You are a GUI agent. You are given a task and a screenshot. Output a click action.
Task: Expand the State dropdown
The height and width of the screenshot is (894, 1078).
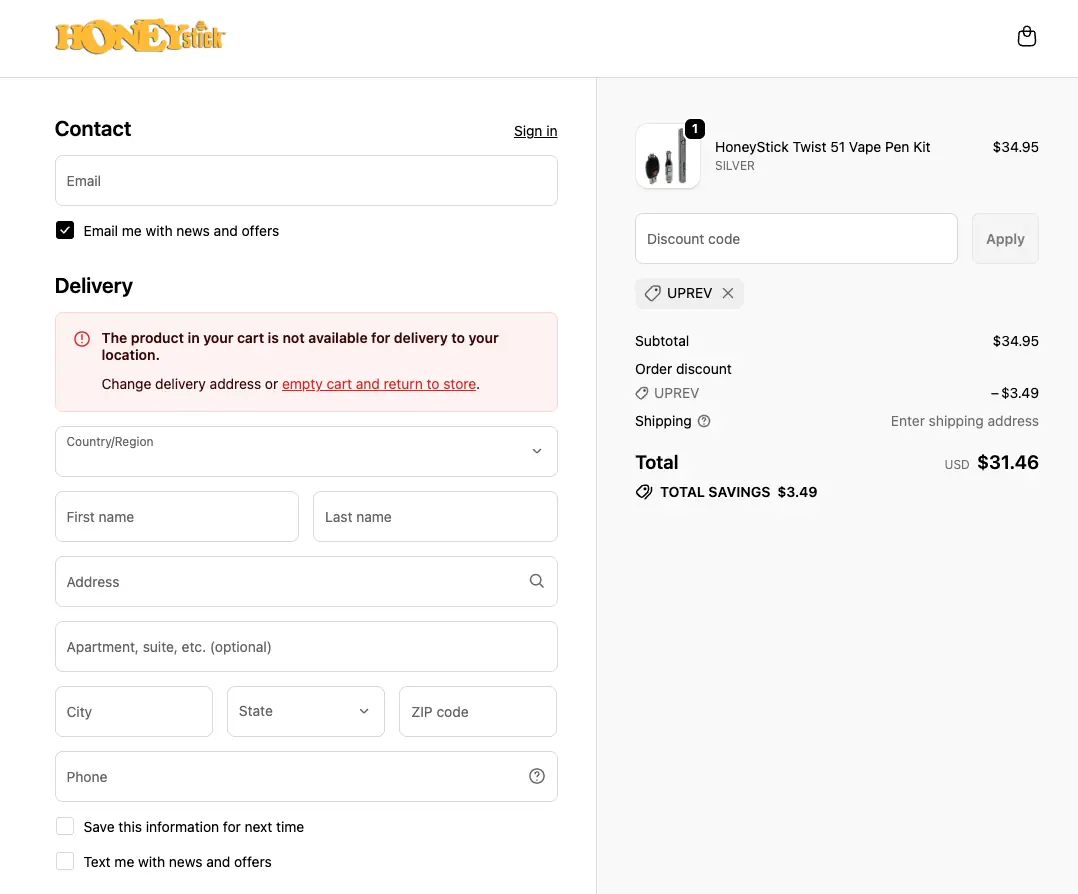(x=306, y=711)
